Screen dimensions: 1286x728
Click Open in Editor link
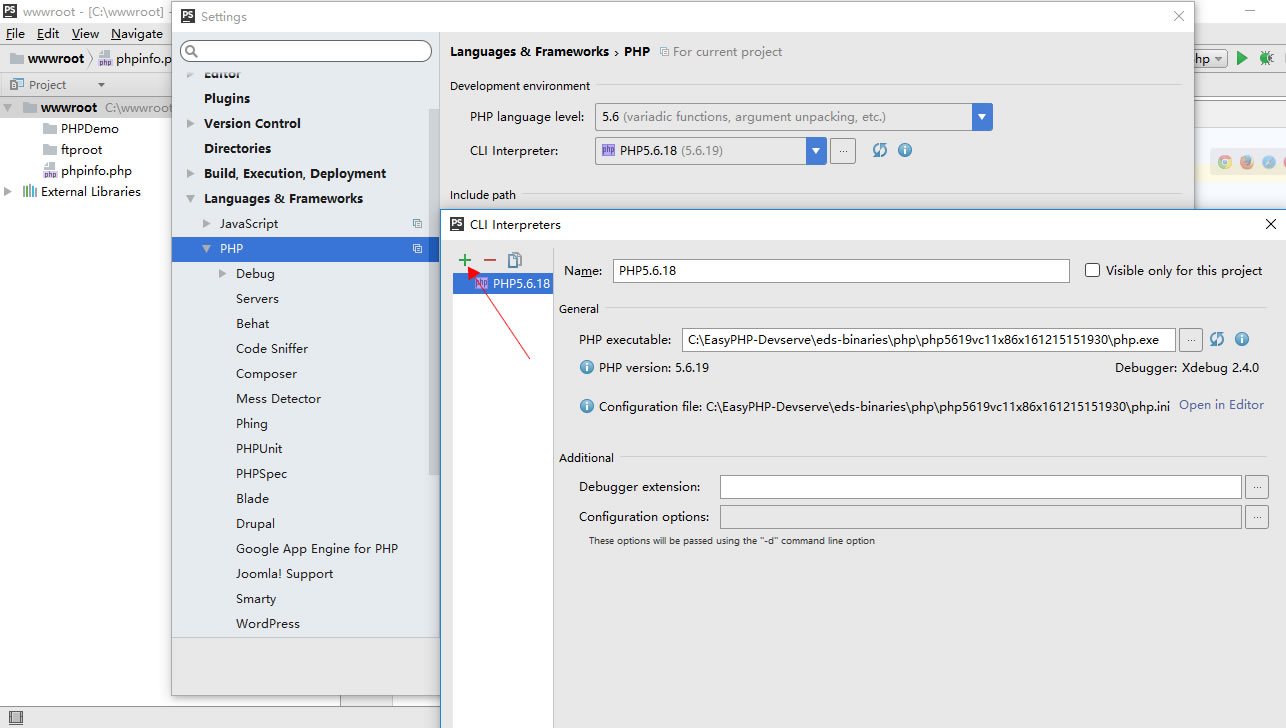pos(1221,405)
